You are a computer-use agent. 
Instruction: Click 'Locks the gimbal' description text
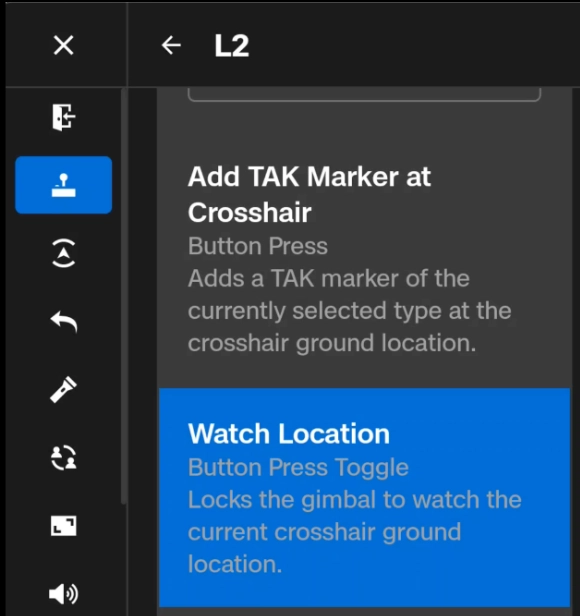click(355, 532)
